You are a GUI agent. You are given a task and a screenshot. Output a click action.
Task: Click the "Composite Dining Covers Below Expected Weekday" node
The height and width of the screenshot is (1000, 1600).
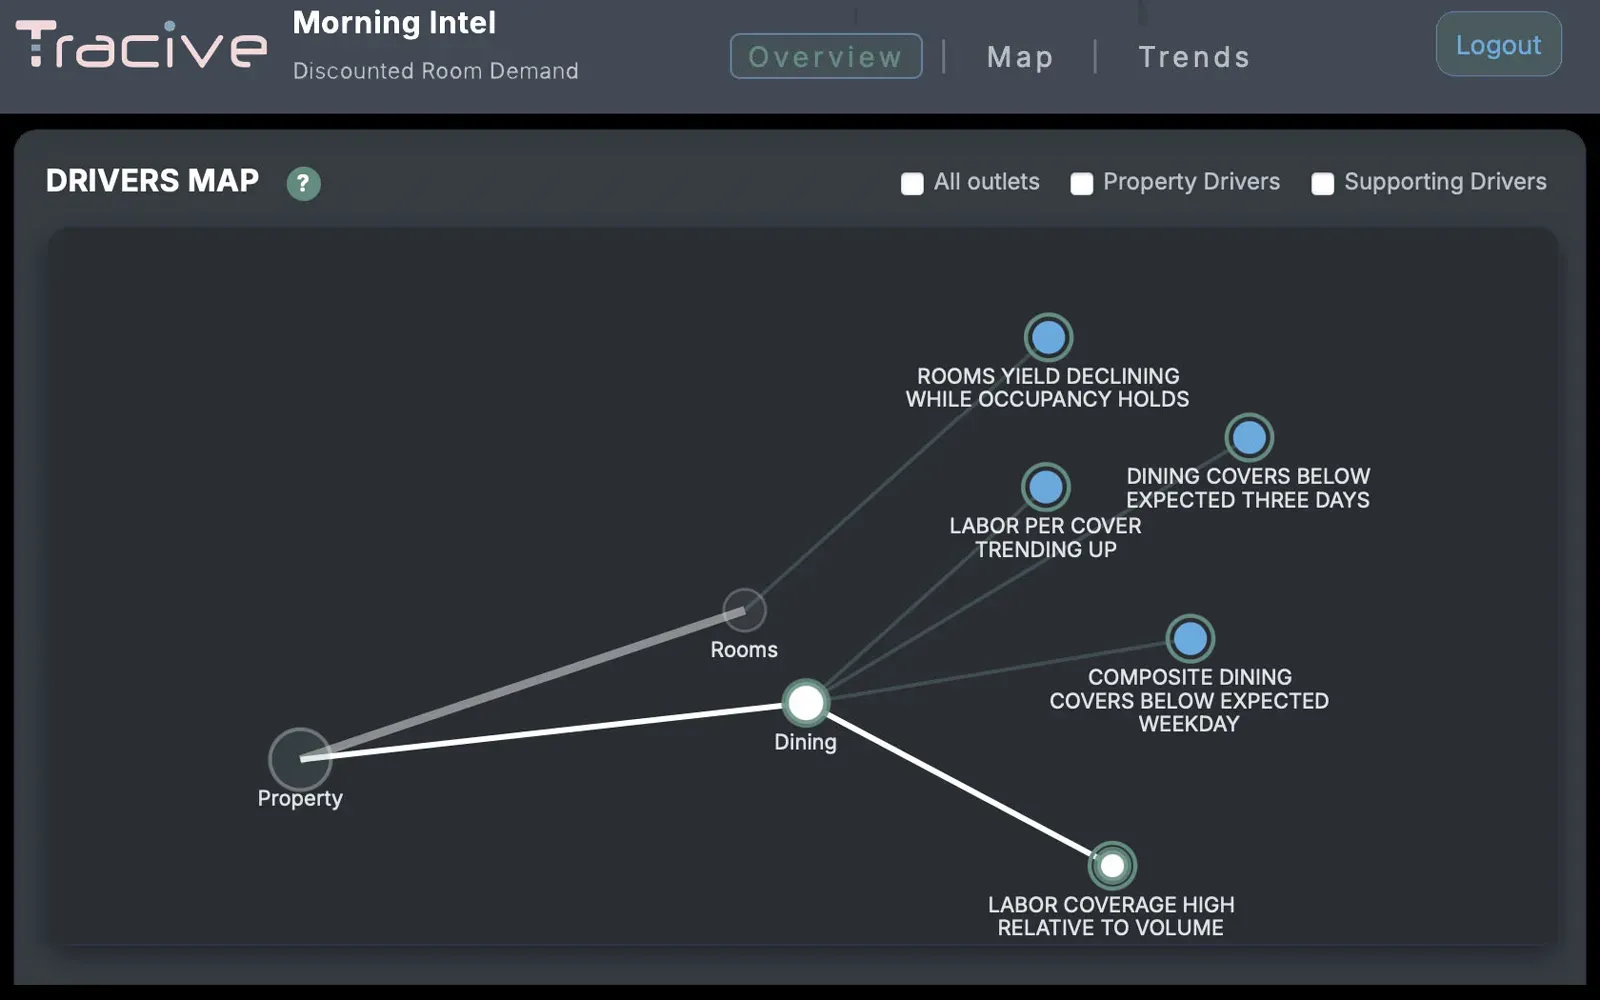1190,638
